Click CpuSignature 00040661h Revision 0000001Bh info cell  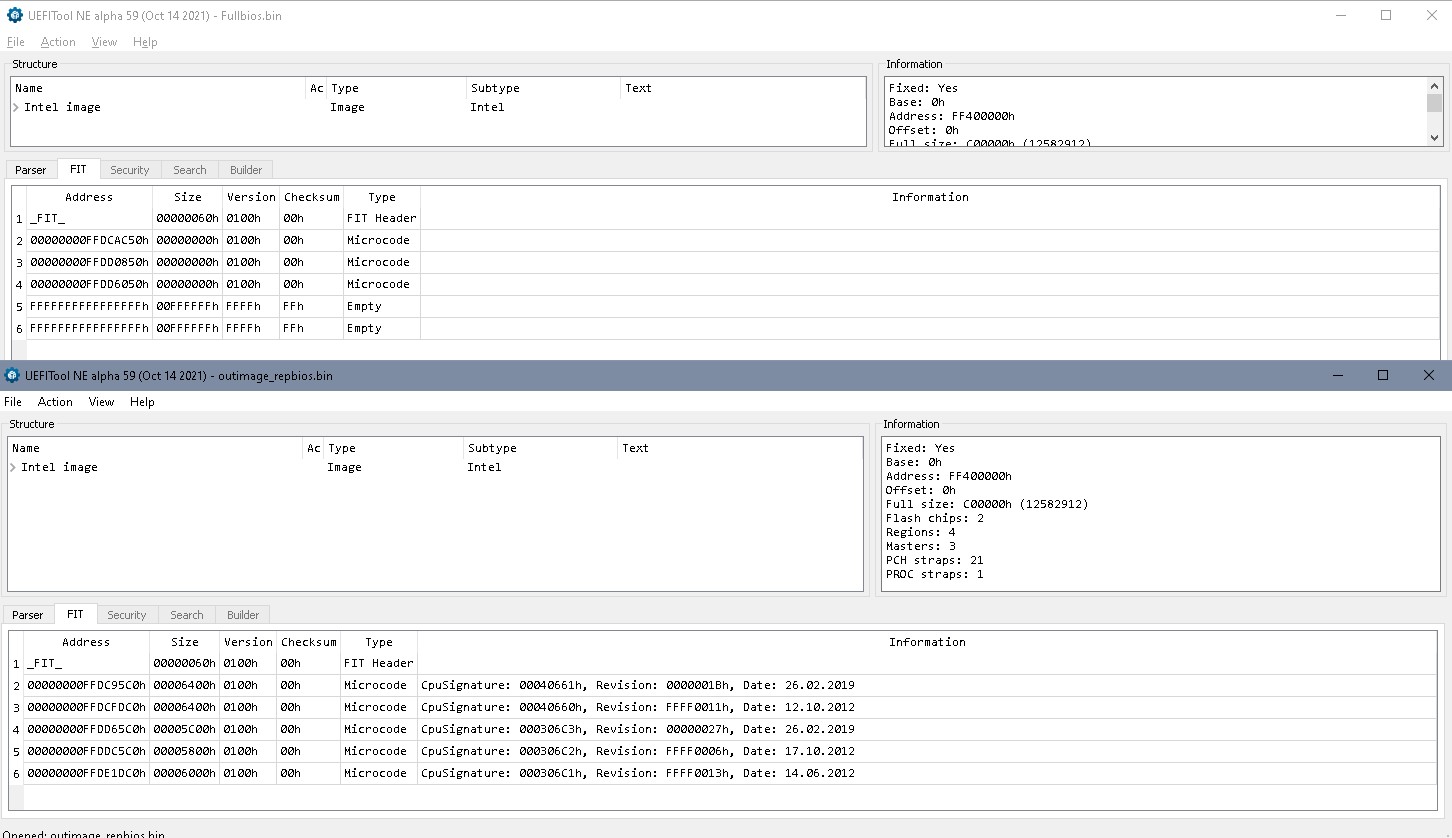click(927, 685)
